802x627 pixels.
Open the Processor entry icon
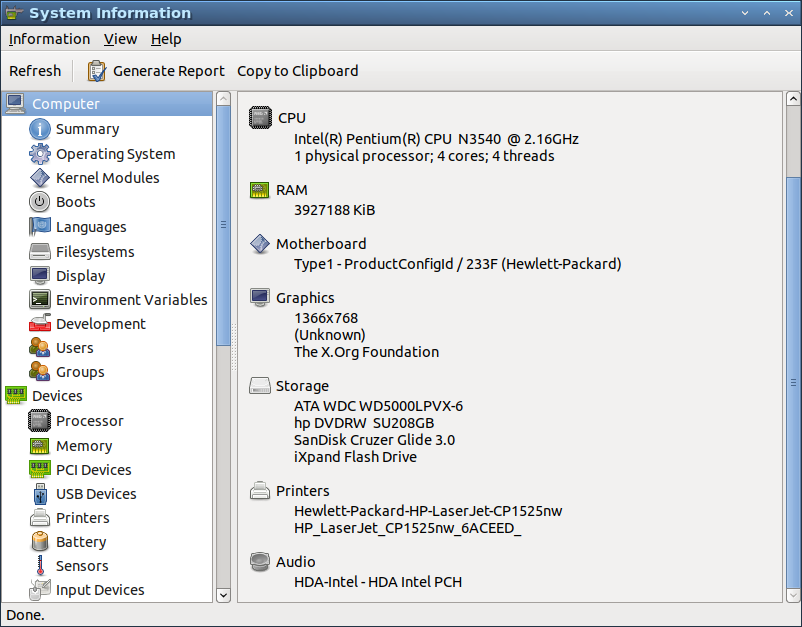tap(40, 421)
